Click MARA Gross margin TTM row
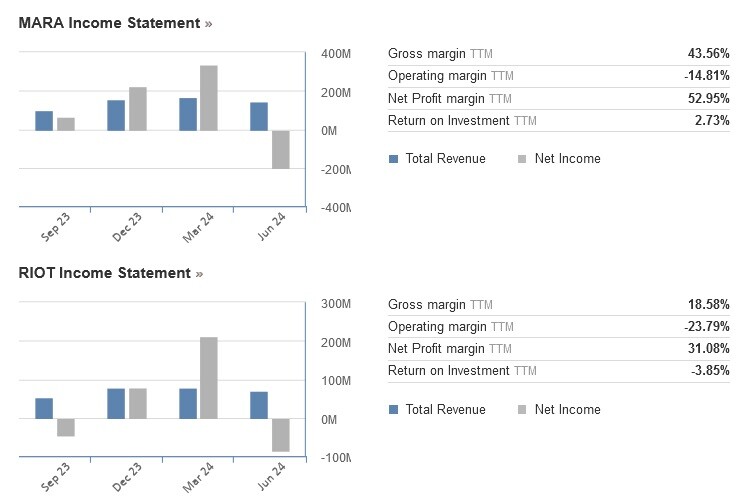 click(x=559, y=54)
